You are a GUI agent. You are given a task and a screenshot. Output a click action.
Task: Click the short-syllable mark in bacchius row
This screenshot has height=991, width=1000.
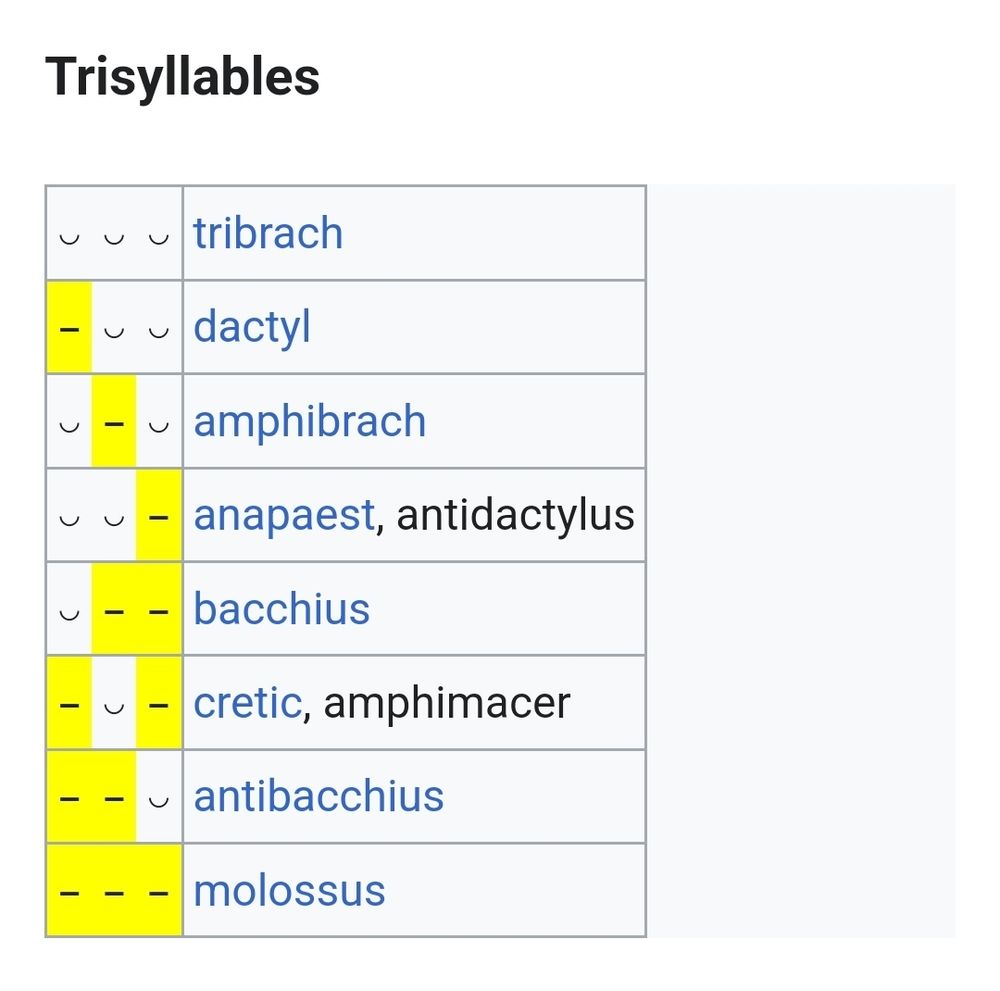pyautogui.click(x=70, y=613)
